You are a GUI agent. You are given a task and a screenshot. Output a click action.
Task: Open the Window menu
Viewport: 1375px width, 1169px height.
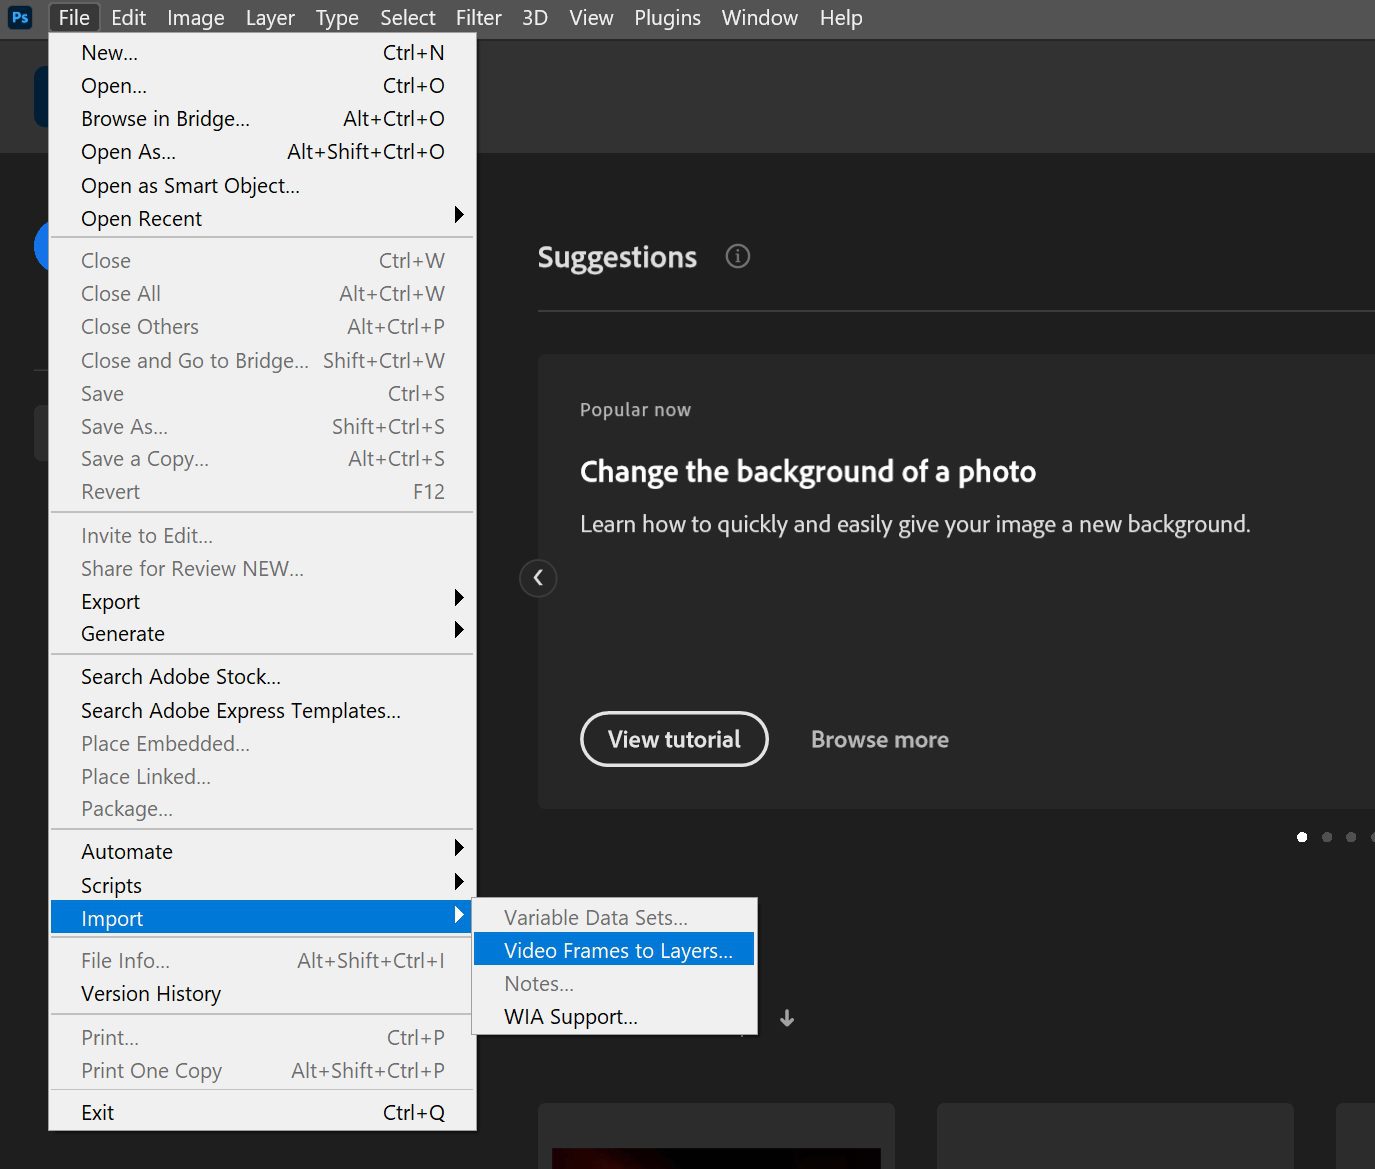(759, 18)
